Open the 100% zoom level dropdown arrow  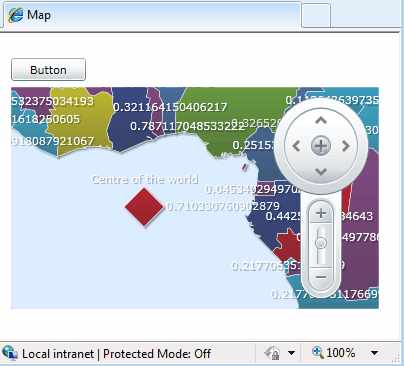click(374, 353)
